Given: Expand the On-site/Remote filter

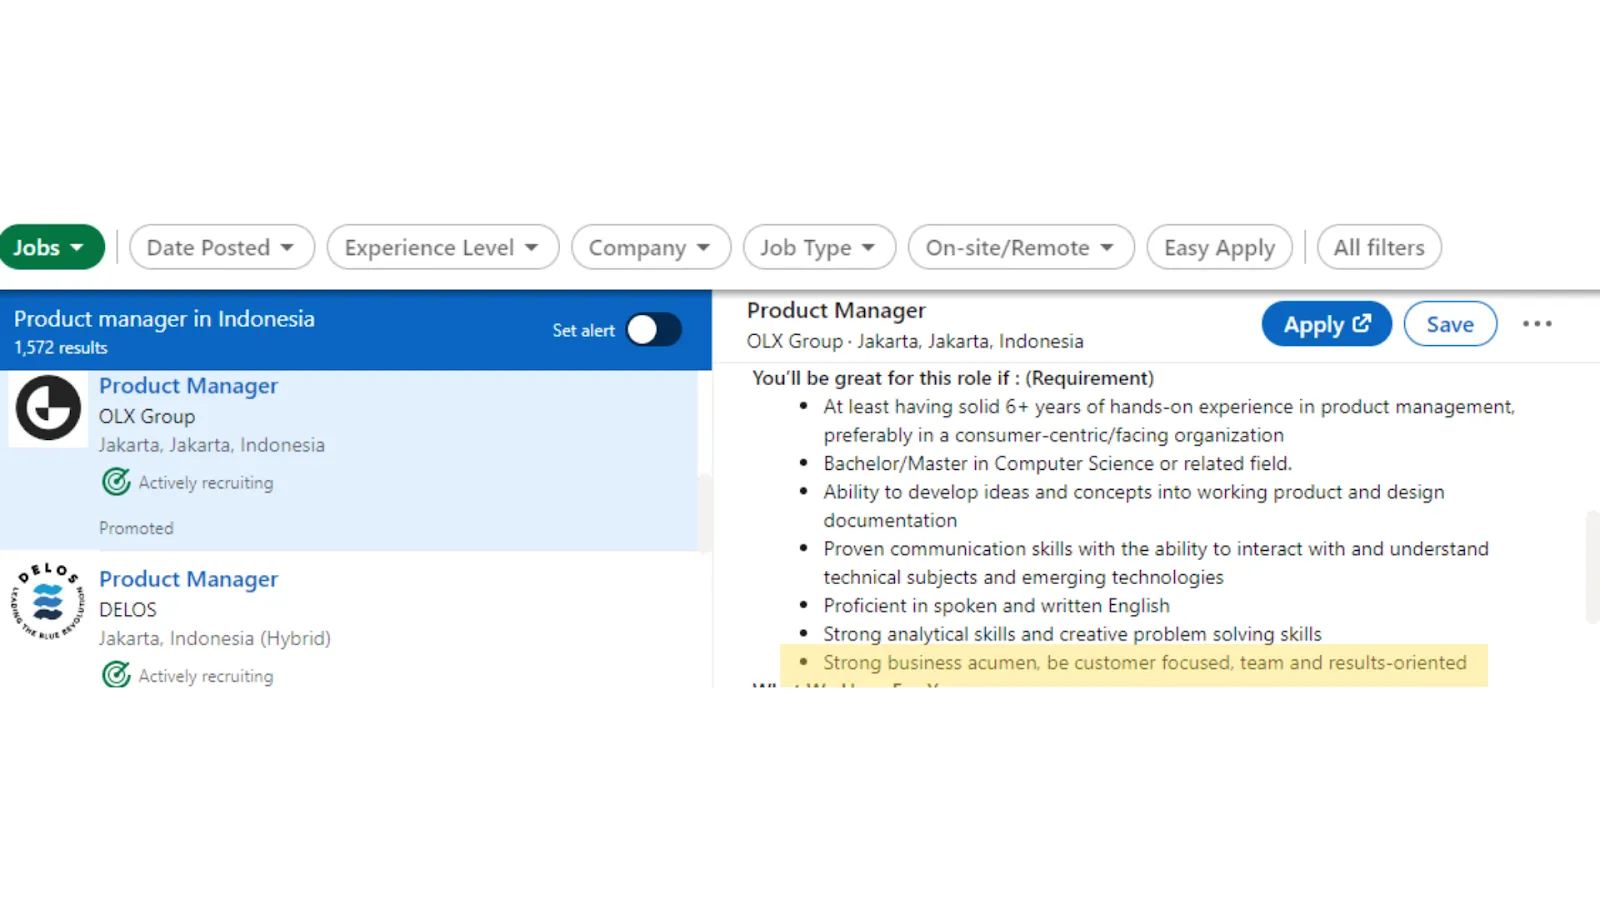Looking at the screenshot, I should click(1020, 247).
